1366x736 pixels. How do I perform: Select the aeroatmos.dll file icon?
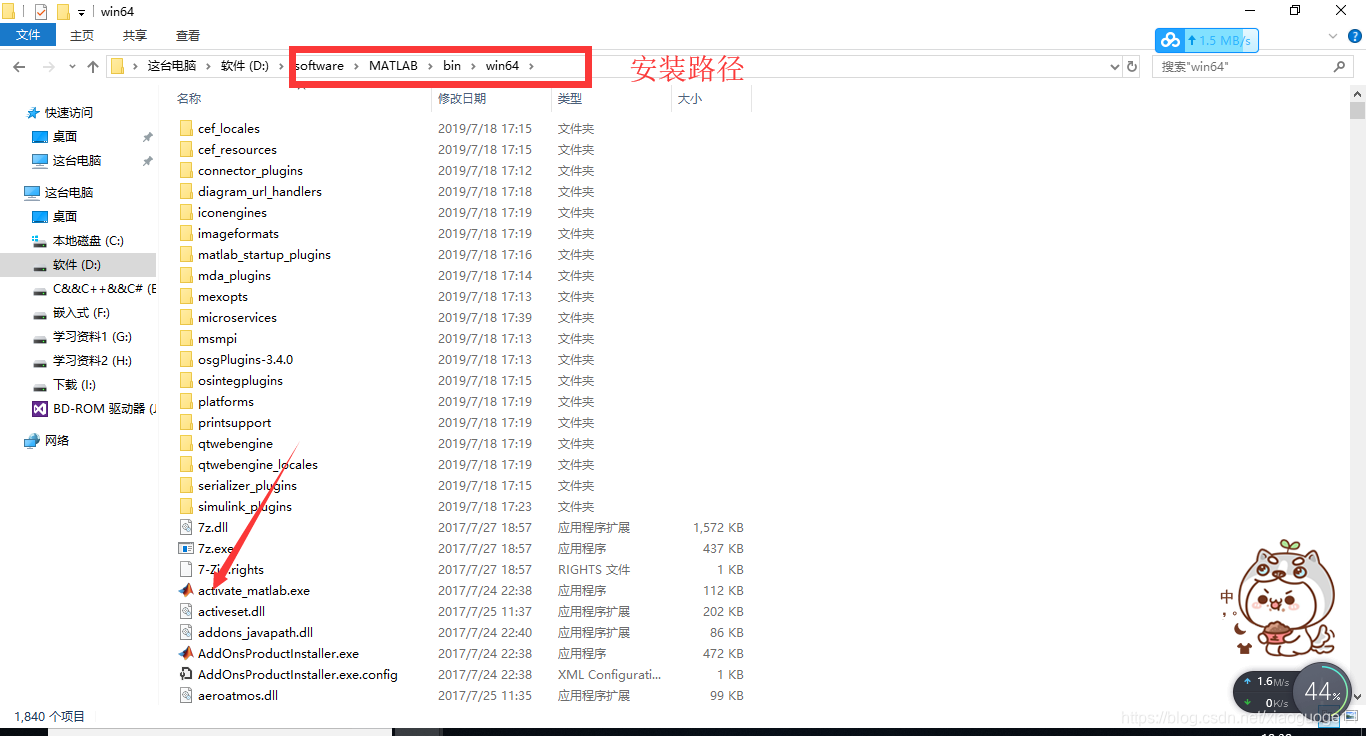(186, 696)
